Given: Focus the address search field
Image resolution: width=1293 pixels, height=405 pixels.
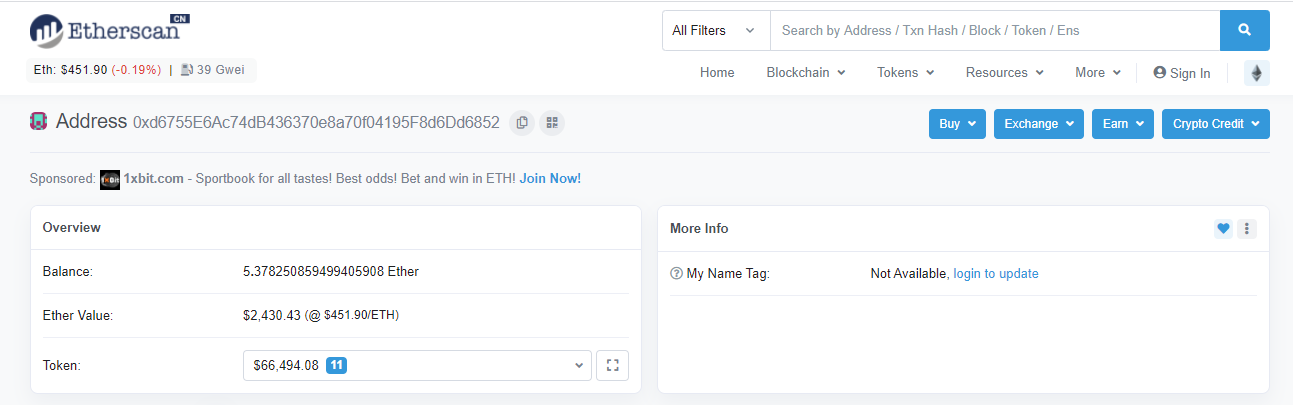Looking at the screenshot, I should tap(994, 31).
